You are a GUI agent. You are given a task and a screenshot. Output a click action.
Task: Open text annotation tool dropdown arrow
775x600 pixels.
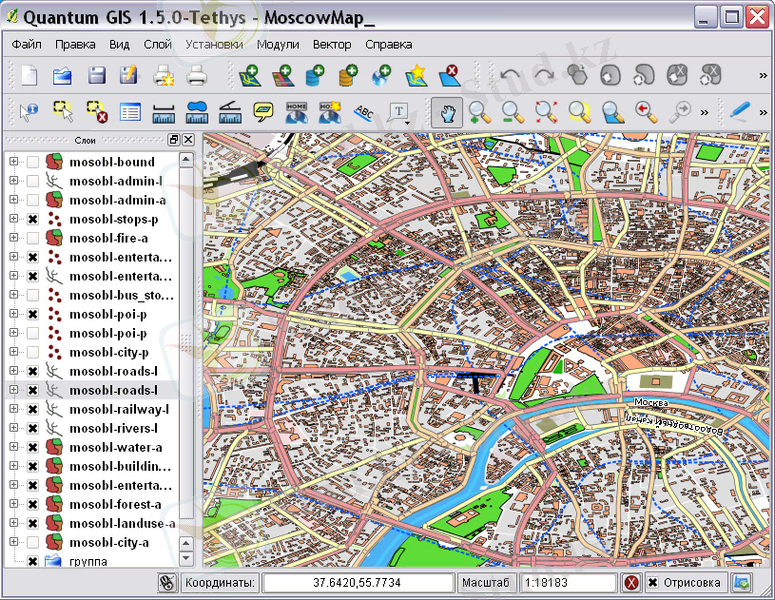click(407, 123)
